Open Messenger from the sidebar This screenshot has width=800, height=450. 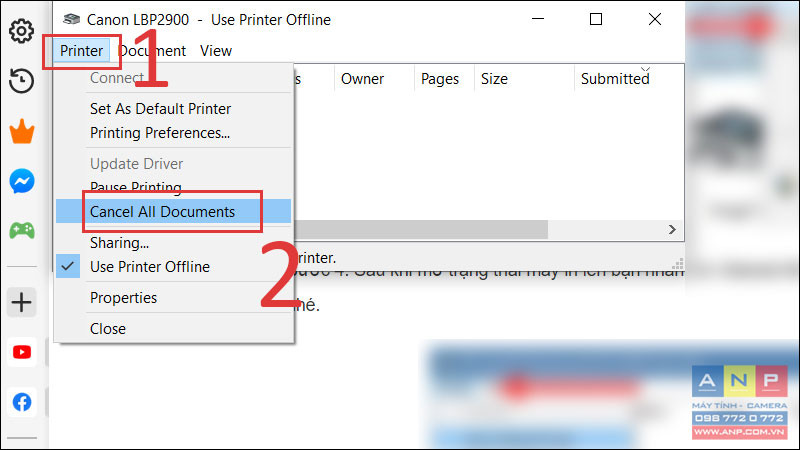coord(22,181)
